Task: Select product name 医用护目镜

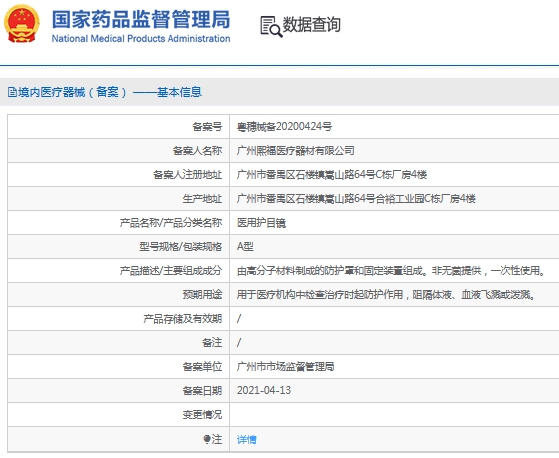Action: tap(261, 222)
